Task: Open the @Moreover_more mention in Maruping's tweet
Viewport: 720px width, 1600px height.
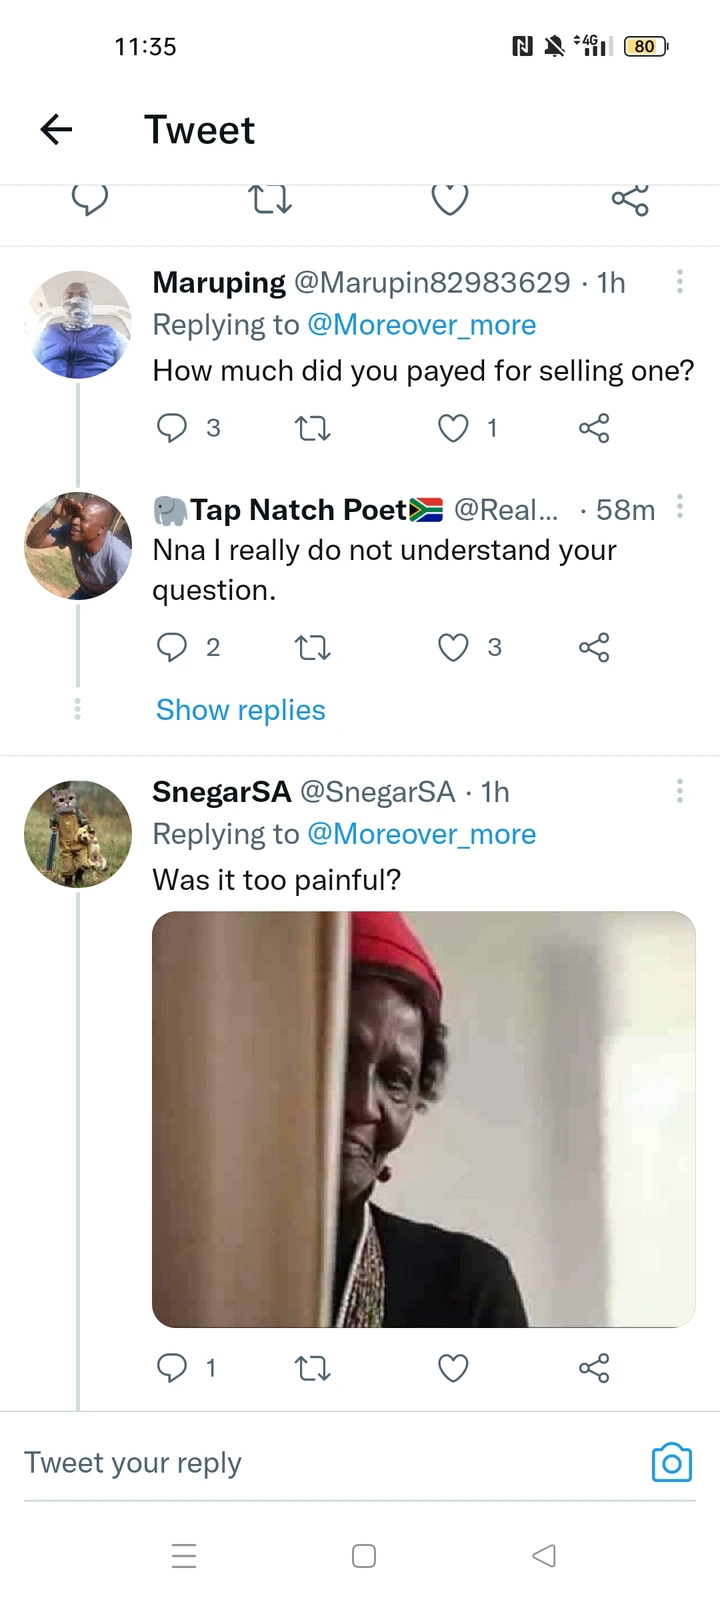Action: point(421,325)
